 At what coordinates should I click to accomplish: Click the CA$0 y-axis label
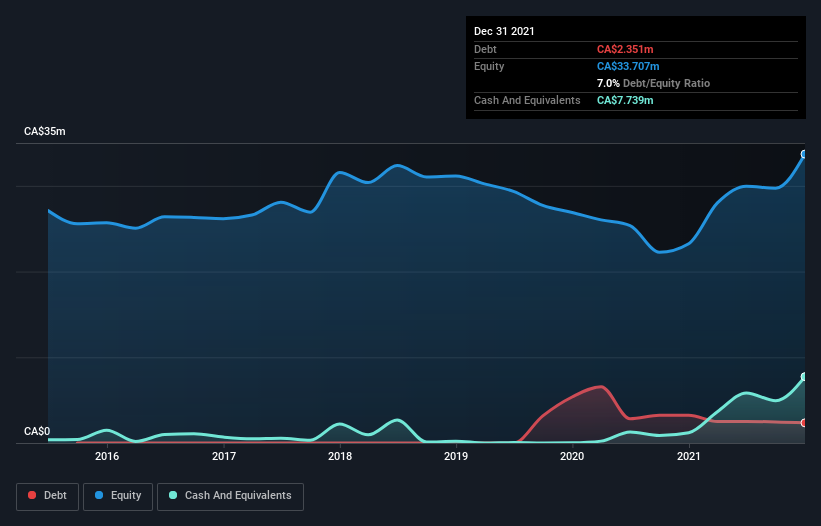coord(37,431)
